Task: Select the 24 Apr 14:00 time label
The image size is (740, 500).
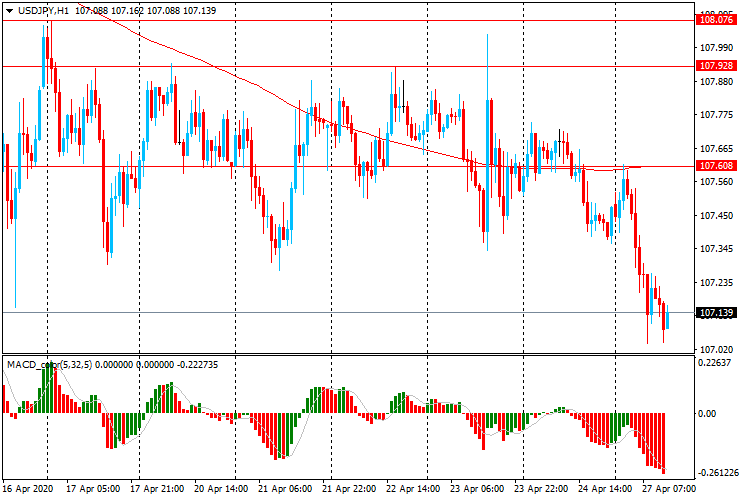Action: click(x=605, y=489)
